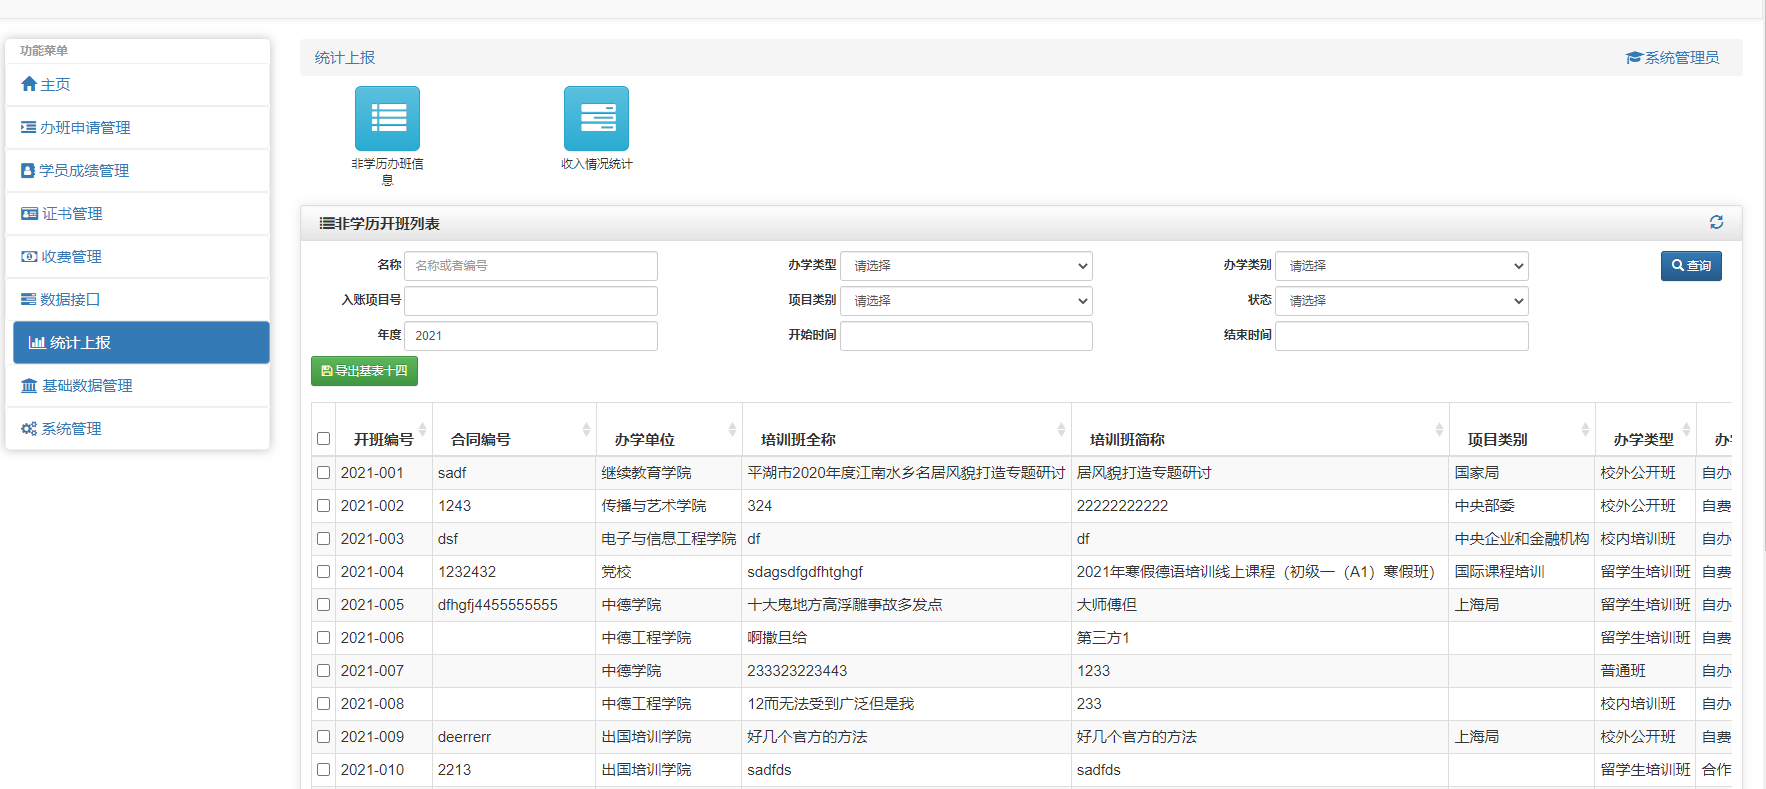
Task: Open the 项目类别 dropdown filter
Action: (x=966, y=301)
